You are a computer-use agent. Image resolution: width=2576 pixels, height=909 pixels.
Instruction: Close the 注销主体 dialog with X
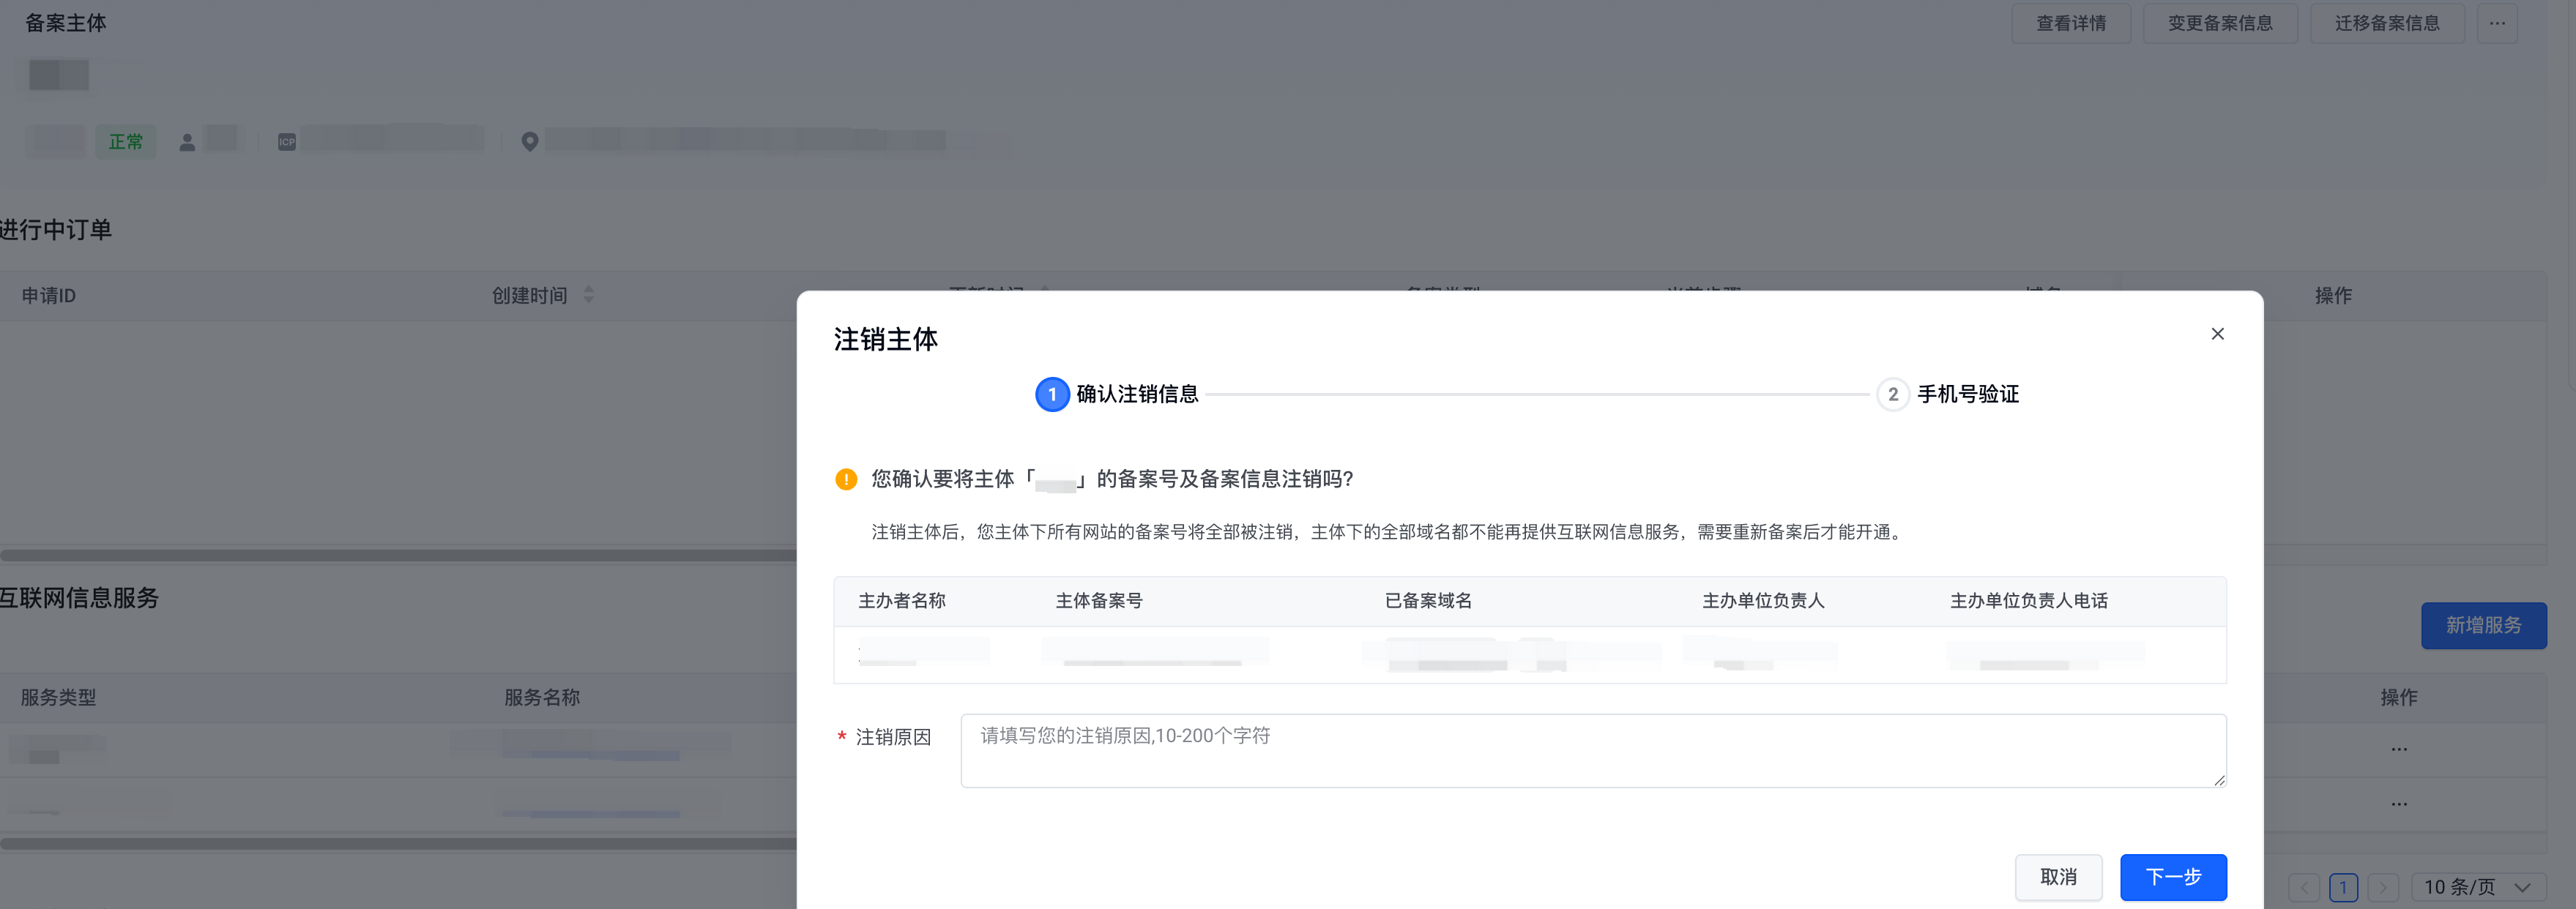coord(2217,334)
